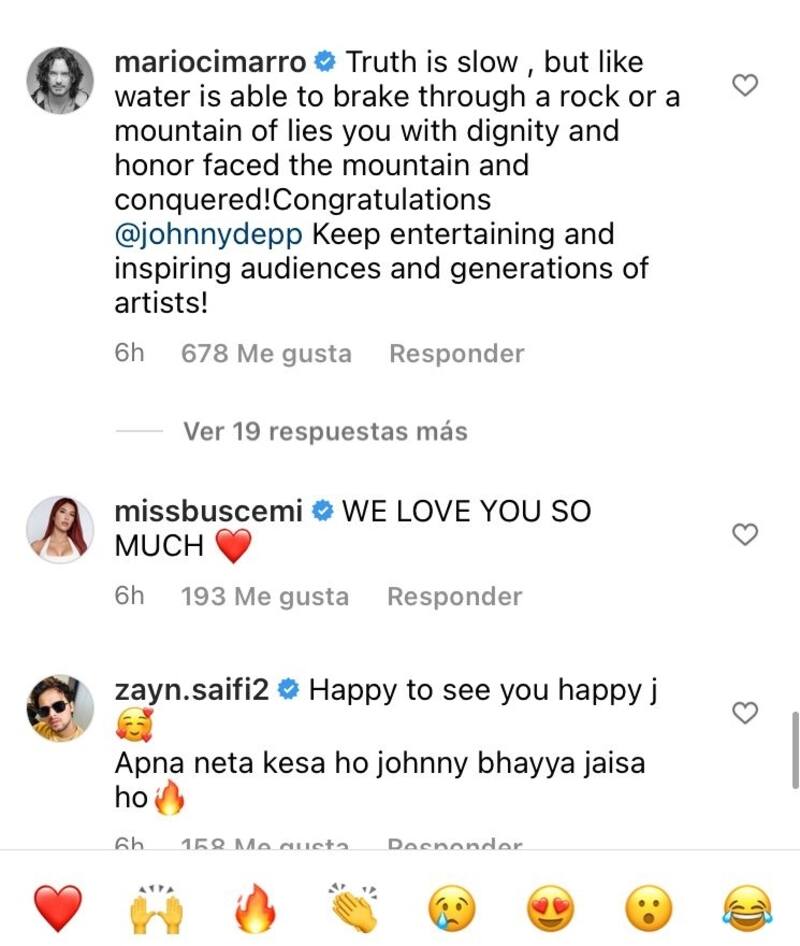The image size is (800, 946).
Task: Tap the laughing with tears emoji reaction
Action: [x=743, y=908]
